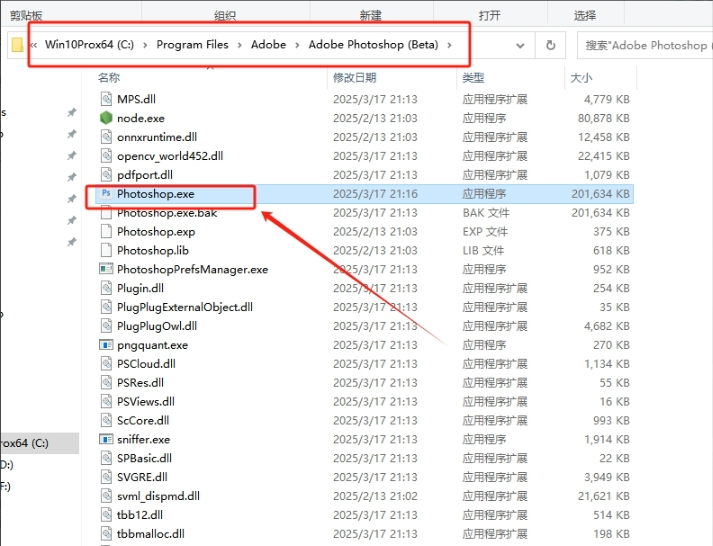Expand chevron after Win10Prox64 (C:) breadcrumb

tap(145, 45)
